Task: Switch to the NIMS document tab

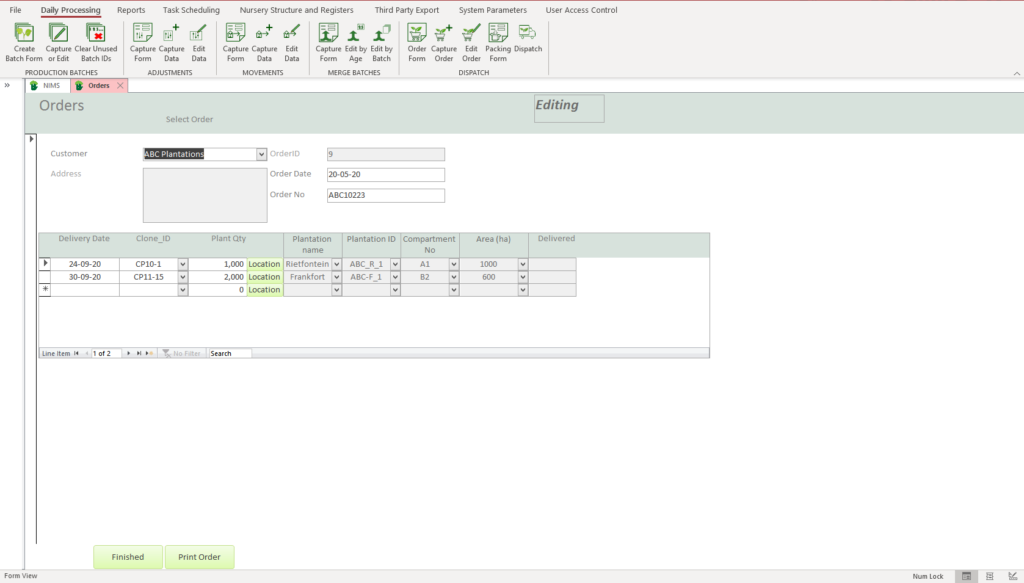Action: [x=46, y=86]
